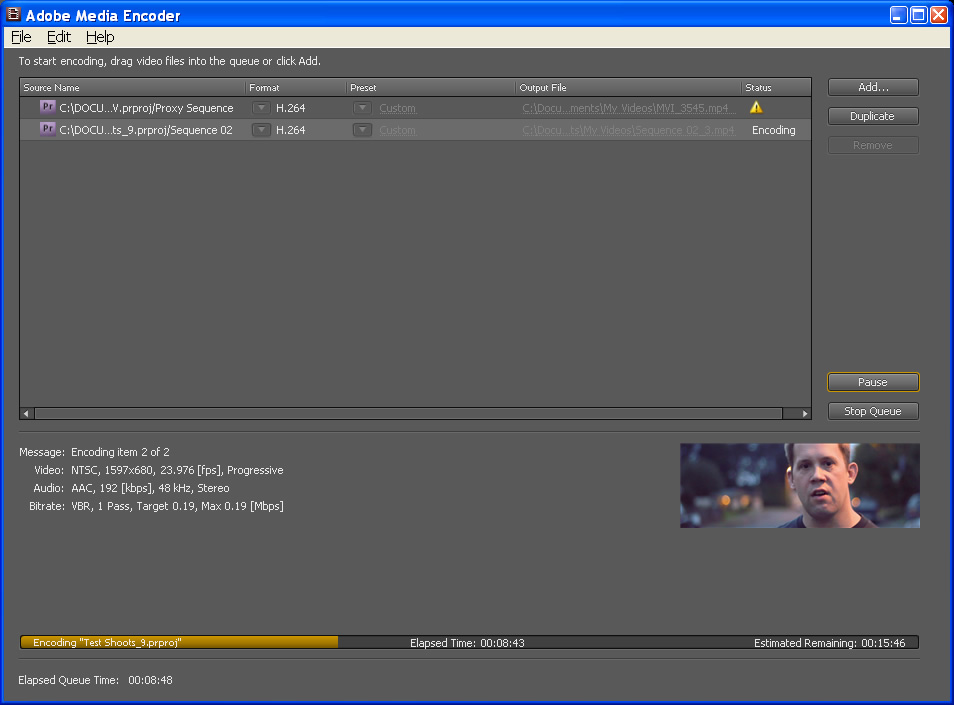954x705 pixels.
Task: Open the Edit menu
Action: pyautogui.click(x=59, y=37)
